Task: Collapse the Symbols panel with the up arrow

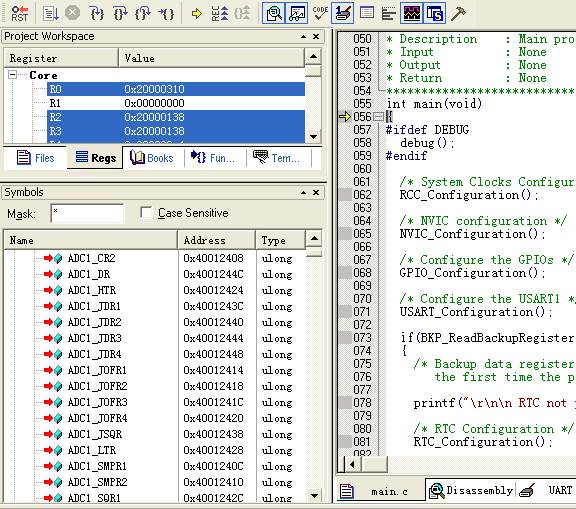Action: (303, 192)
